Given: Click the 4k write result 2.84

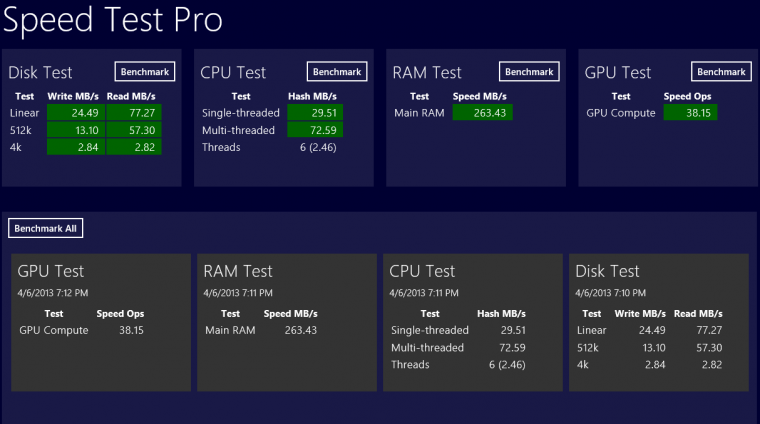Looking at the screenshot, I should coord(78,147).
